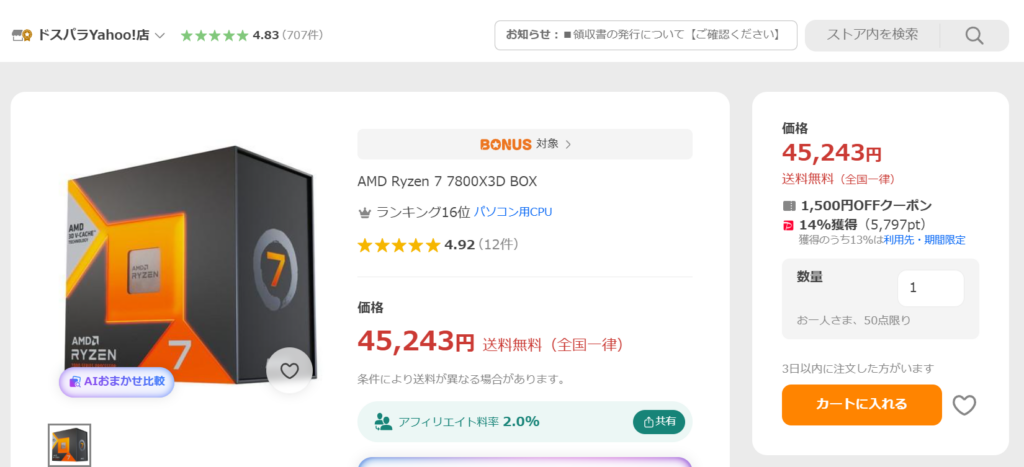This screenshot has height=467, width=1024.
Task: Click the ストア内を検索 search field
Action: click(x=872, y=35)
